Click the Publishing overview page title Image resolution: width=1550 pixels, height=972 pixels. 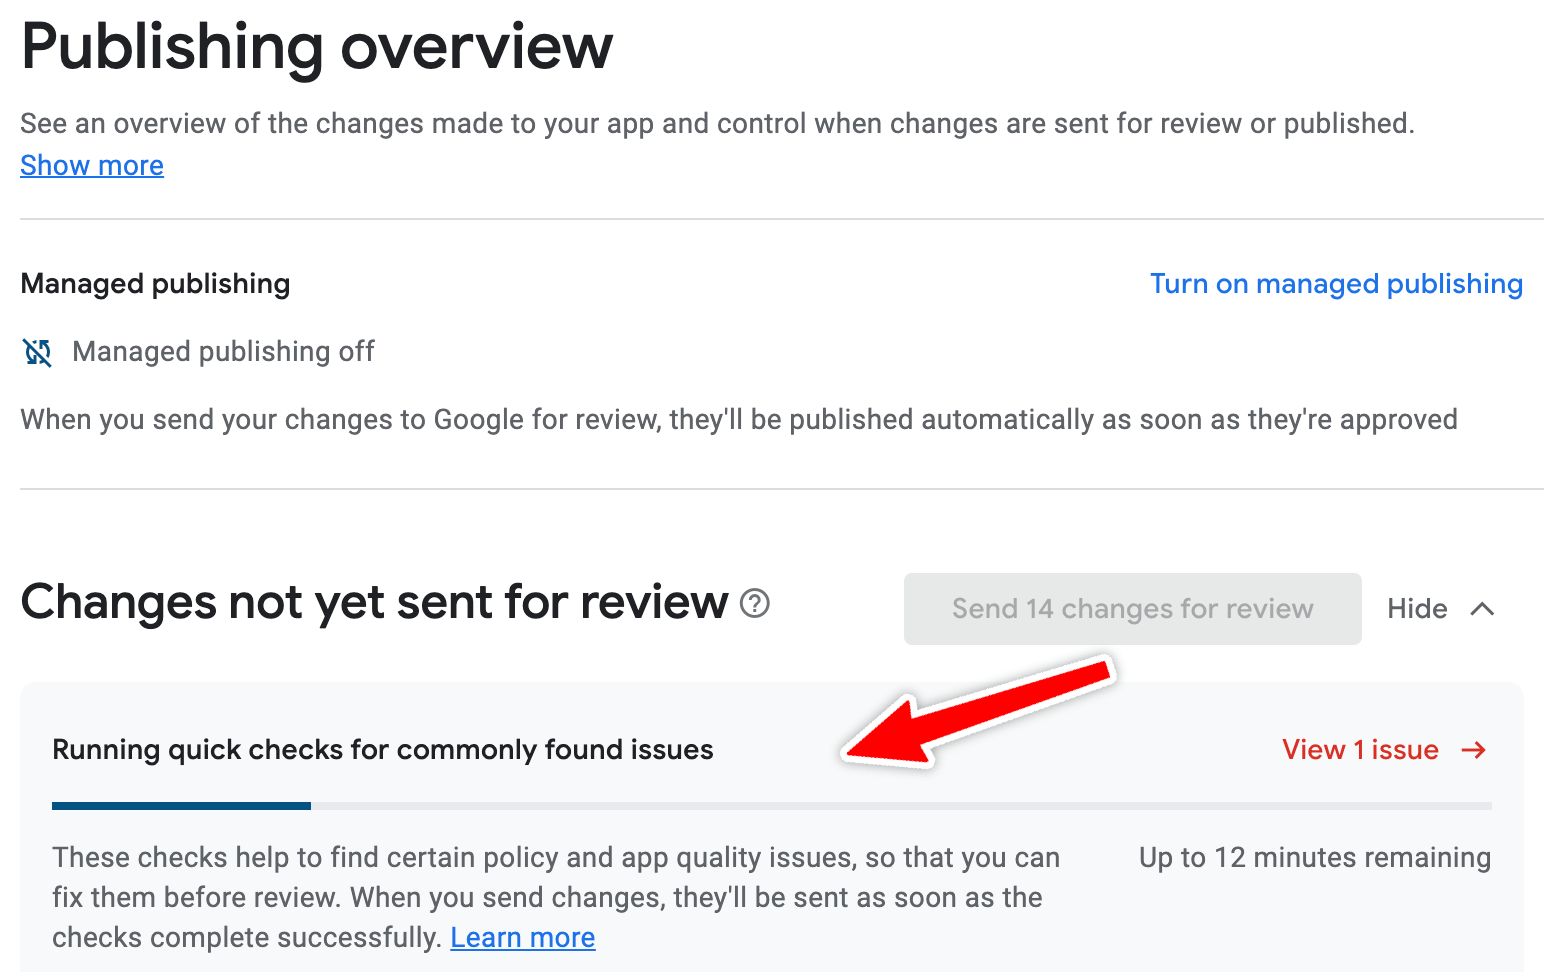point(317,47)
